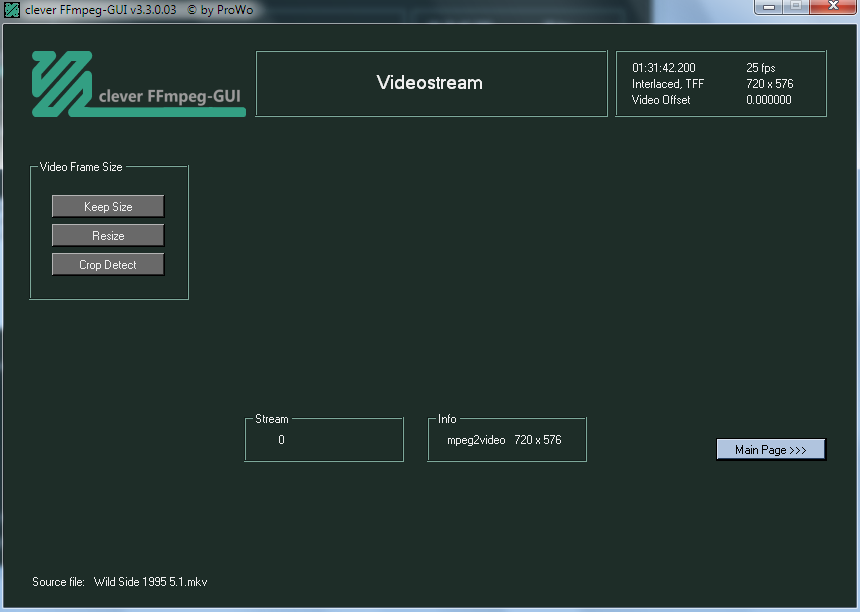Image resolution: width=860 pixels, height=612 pixels.
Task: Choose the Resize button
Action: 108,235
